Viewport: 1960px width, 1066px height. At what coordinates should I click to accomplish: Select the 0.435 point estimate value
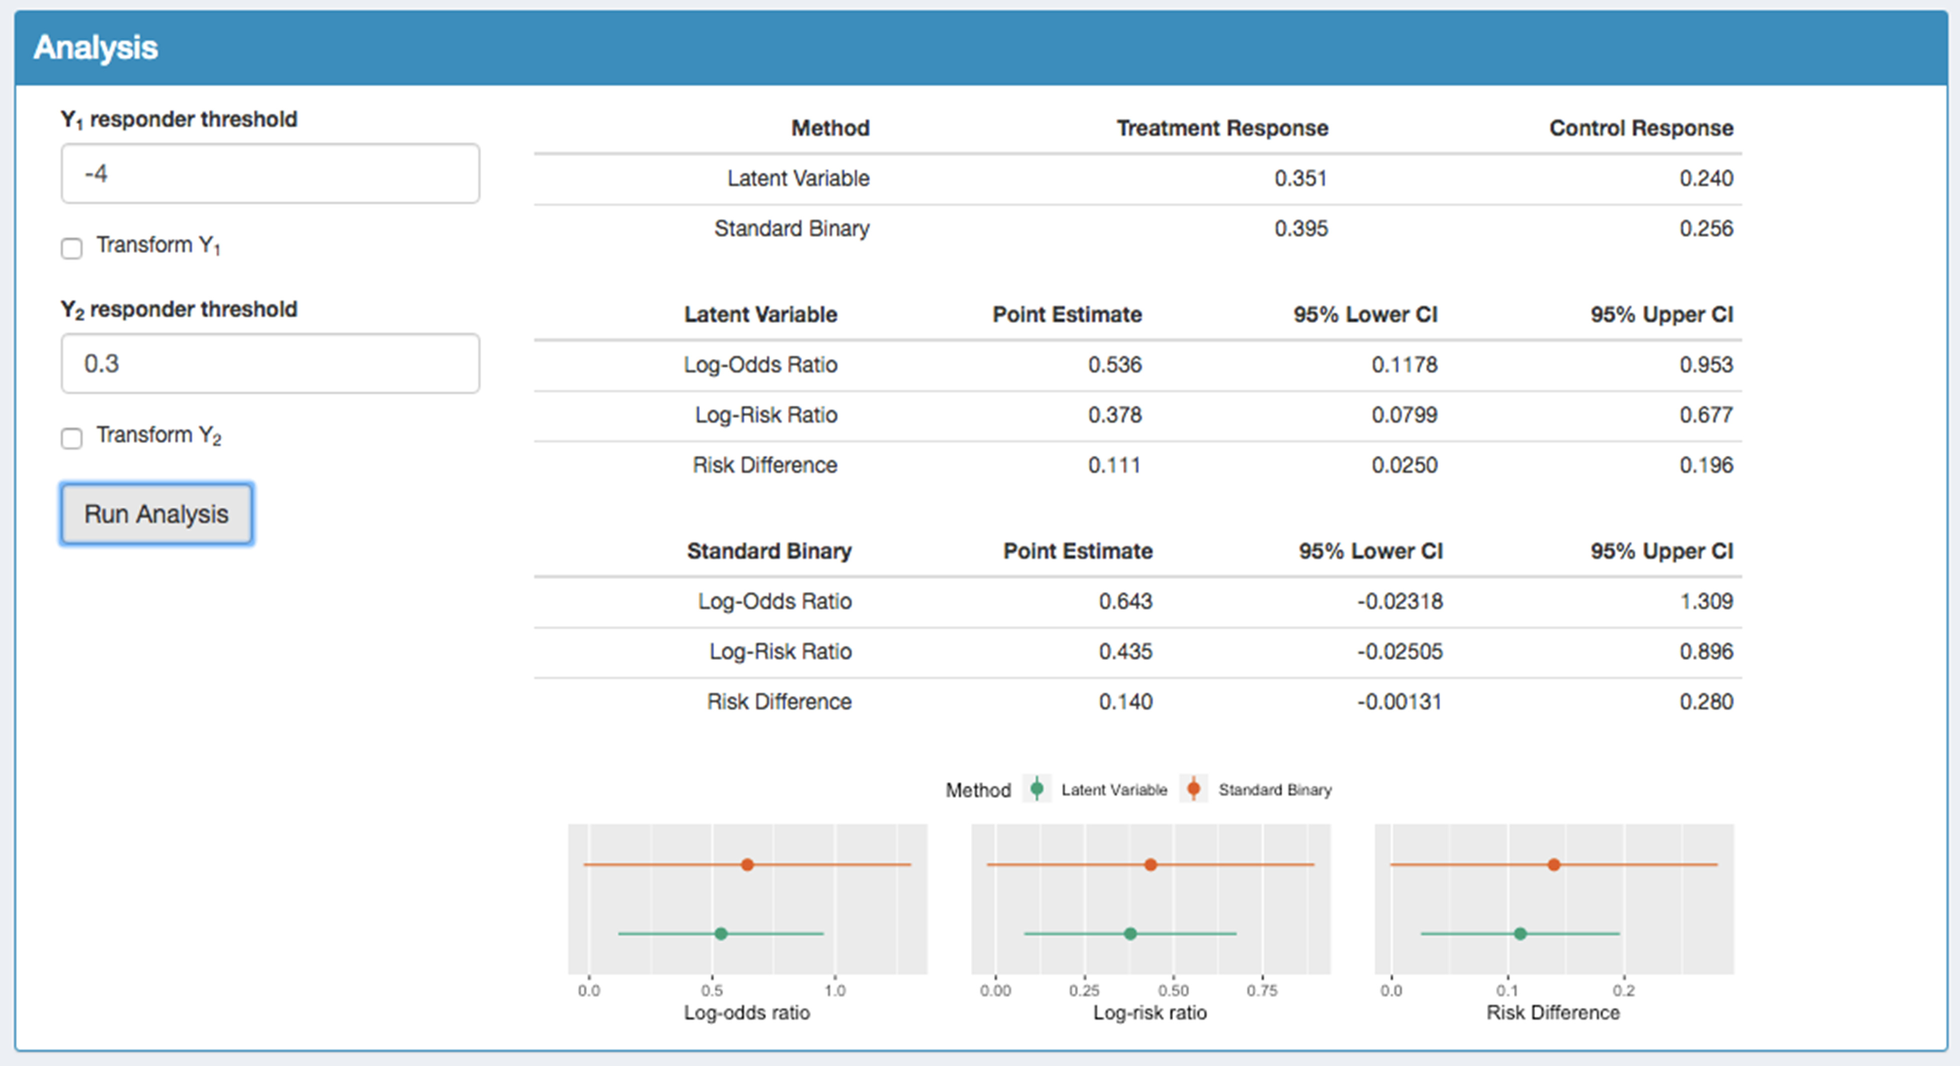click(x=1126, y=651)
